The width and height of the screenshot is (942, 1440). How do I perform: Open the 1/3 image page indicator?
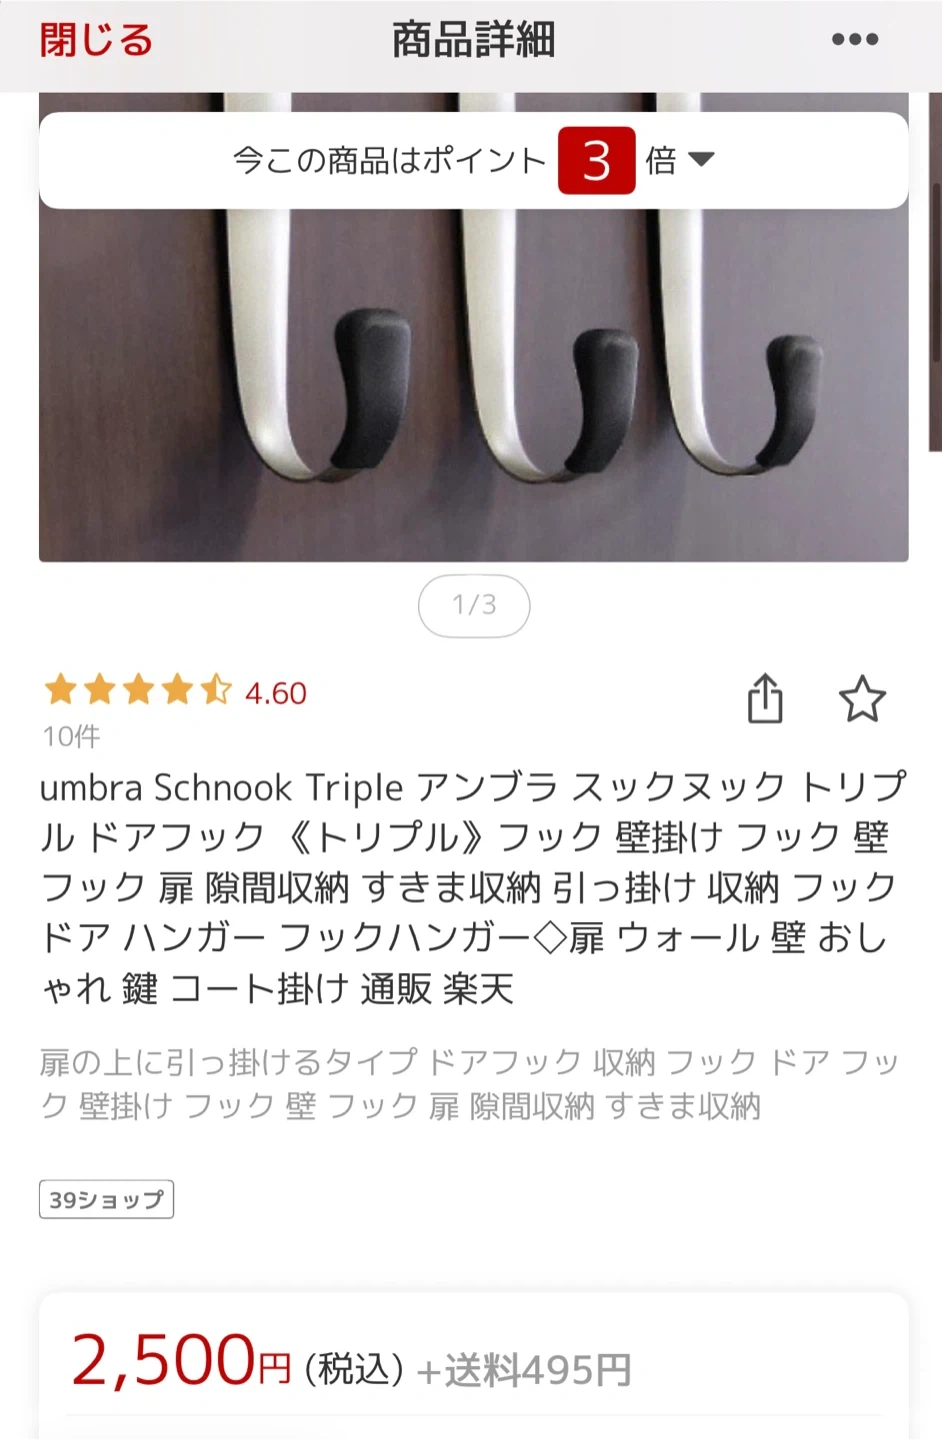tap(474, 605)
